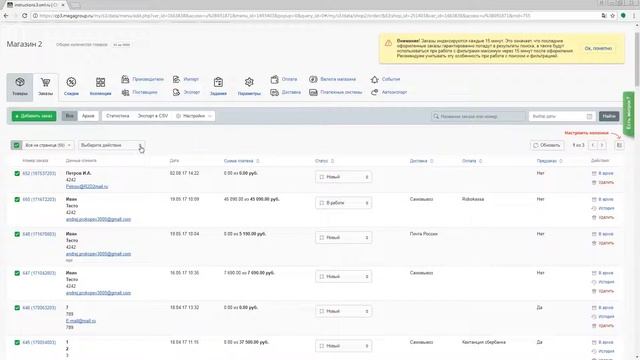Reload page with browser refresh button
640x360 pixels.
(24, 16)
